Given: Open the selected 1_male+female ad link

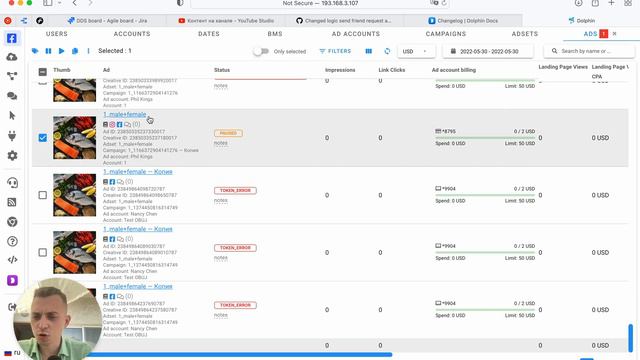Looking at the screenshot, I should [x=124, y=114].
